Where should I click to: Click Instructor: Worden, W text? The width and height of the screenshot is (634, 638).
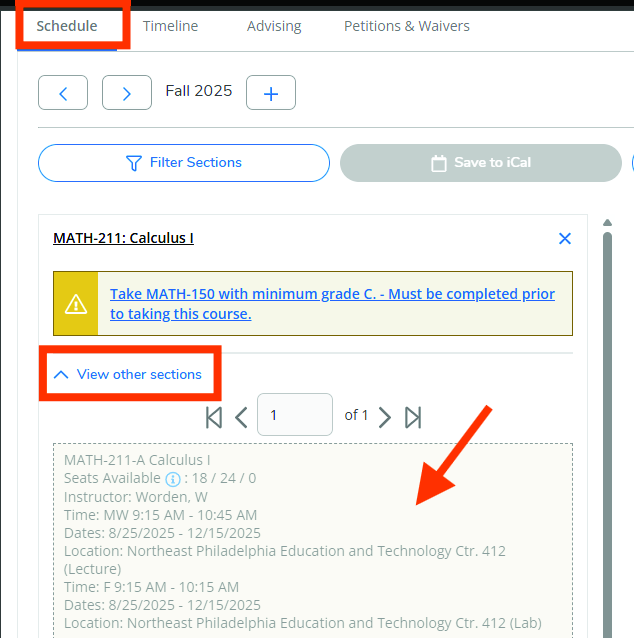click(x=136, y=497)
